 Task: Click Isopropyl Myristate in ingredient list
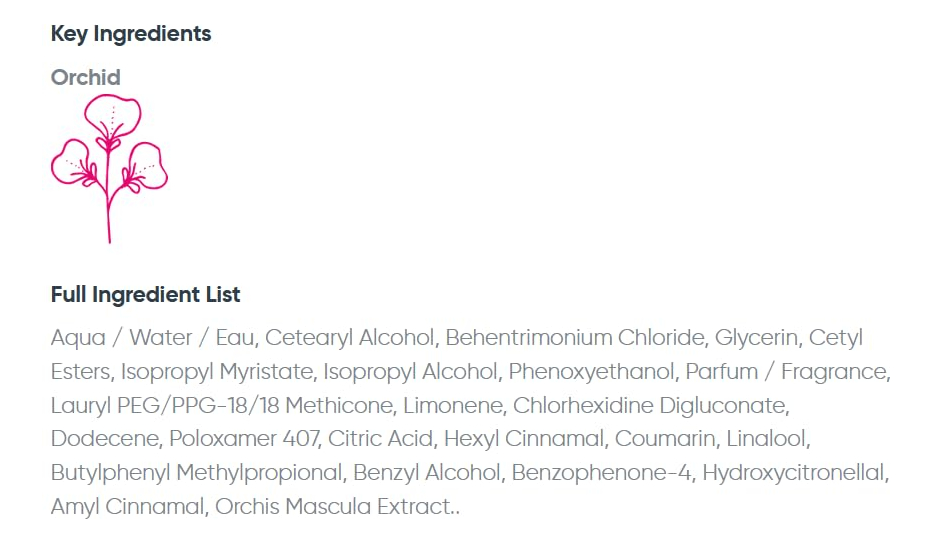click(x=216, y=372)
